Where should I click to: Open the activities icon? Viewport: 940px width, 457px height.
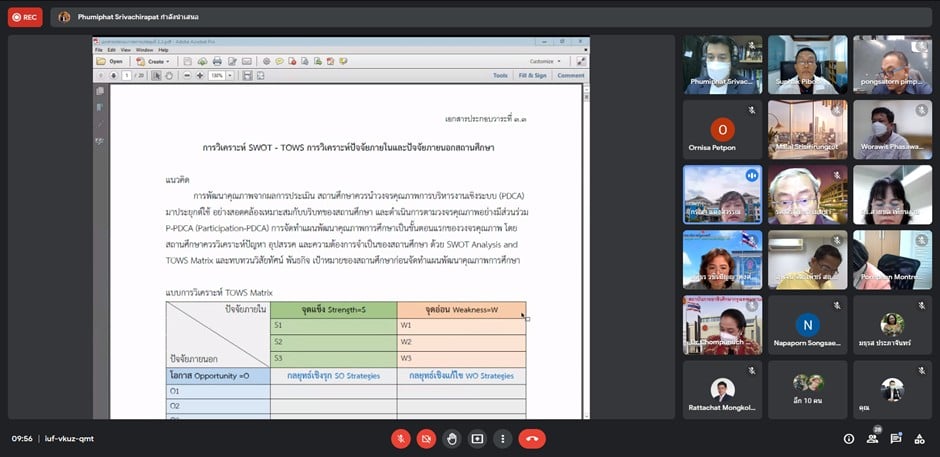tap(920, 438)
